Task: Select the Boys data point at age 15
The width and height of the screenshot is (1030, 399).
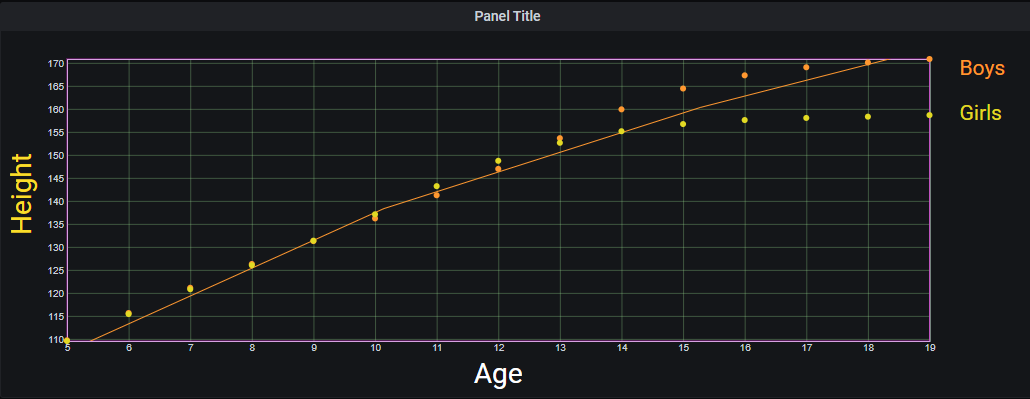Action: point(683,89)
